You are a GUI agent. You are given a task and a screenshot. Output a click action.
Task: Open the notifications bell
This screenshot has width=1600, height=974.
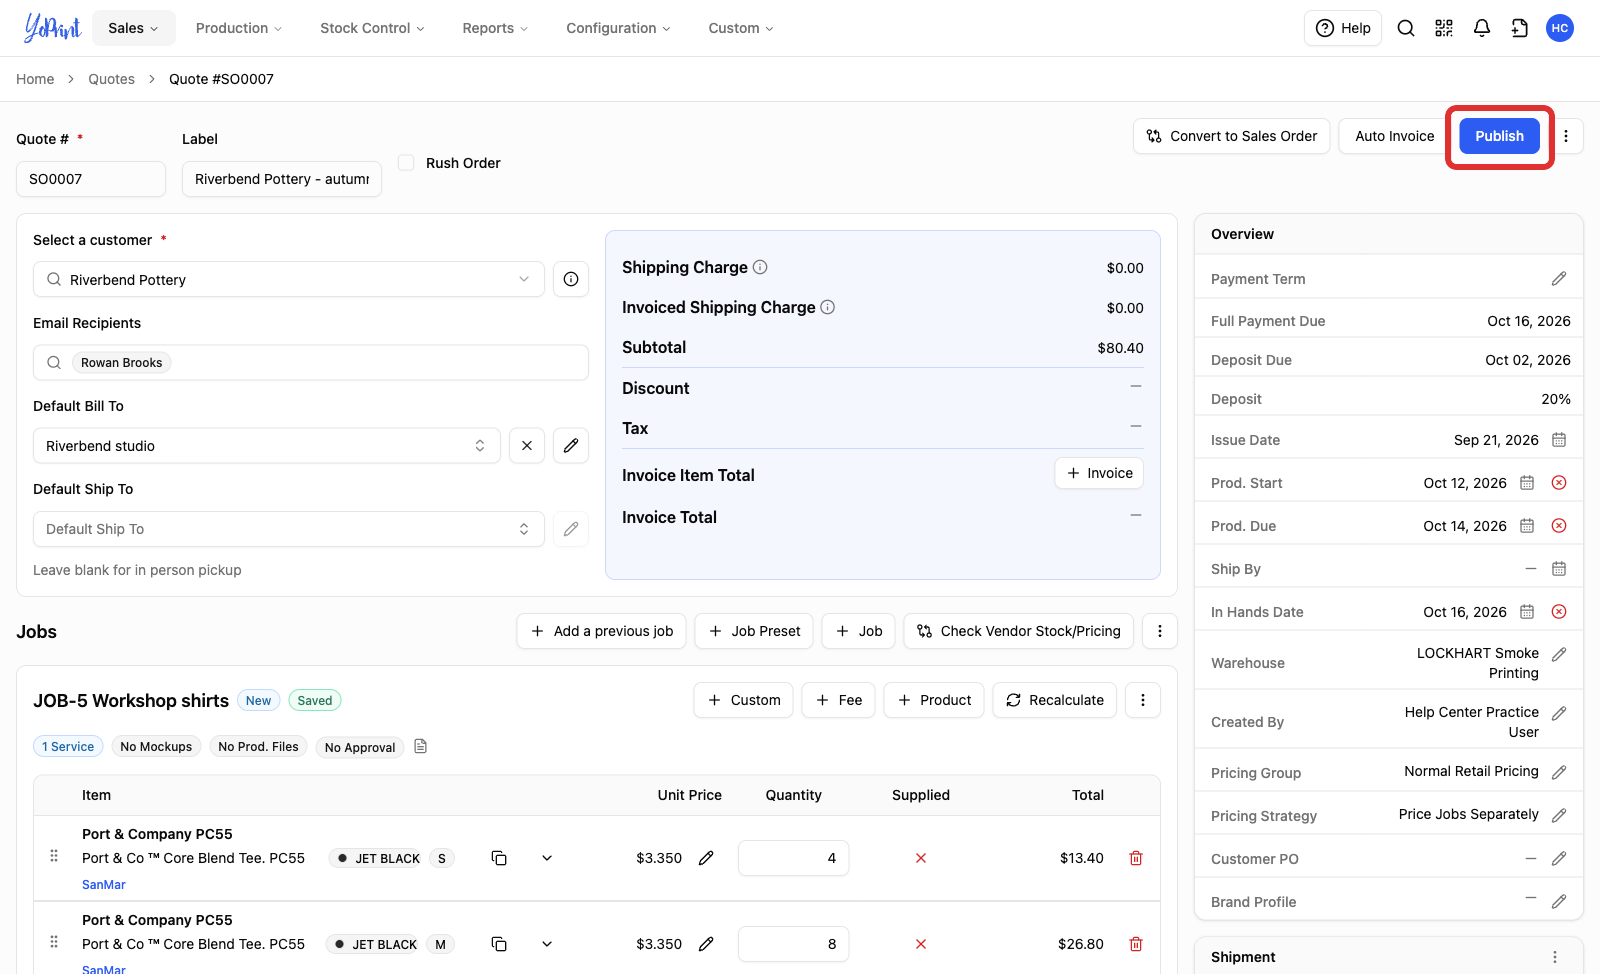coord(1482,28)
